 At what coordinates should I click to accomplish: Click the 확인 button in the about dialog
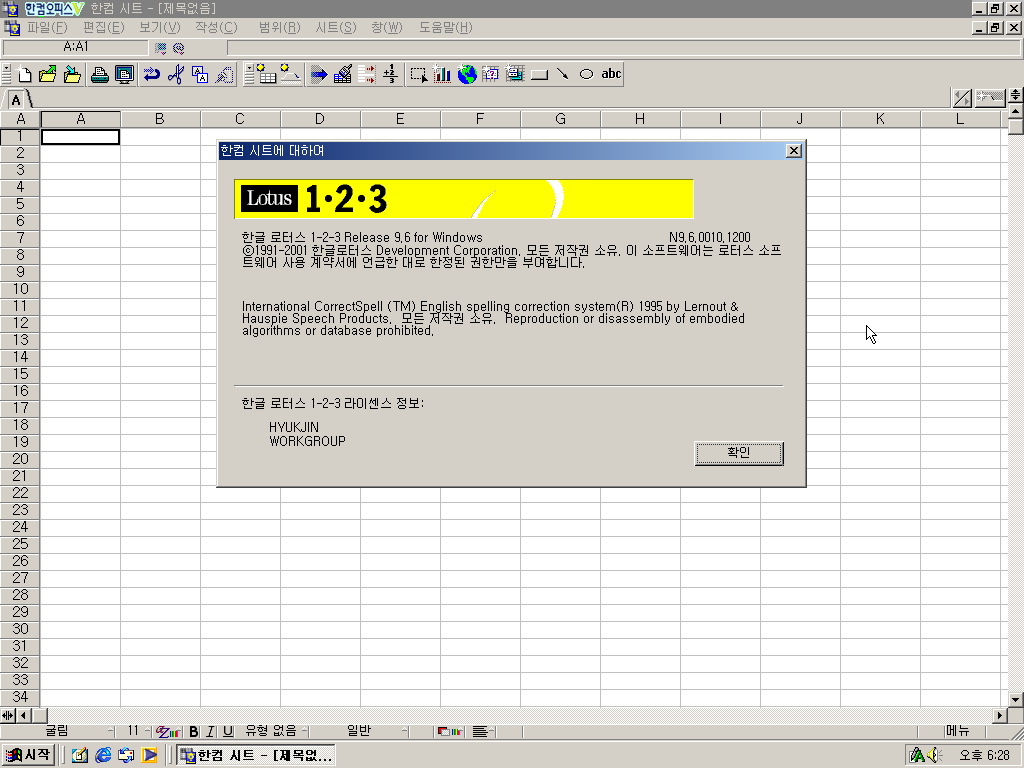(x=739, y=453)
